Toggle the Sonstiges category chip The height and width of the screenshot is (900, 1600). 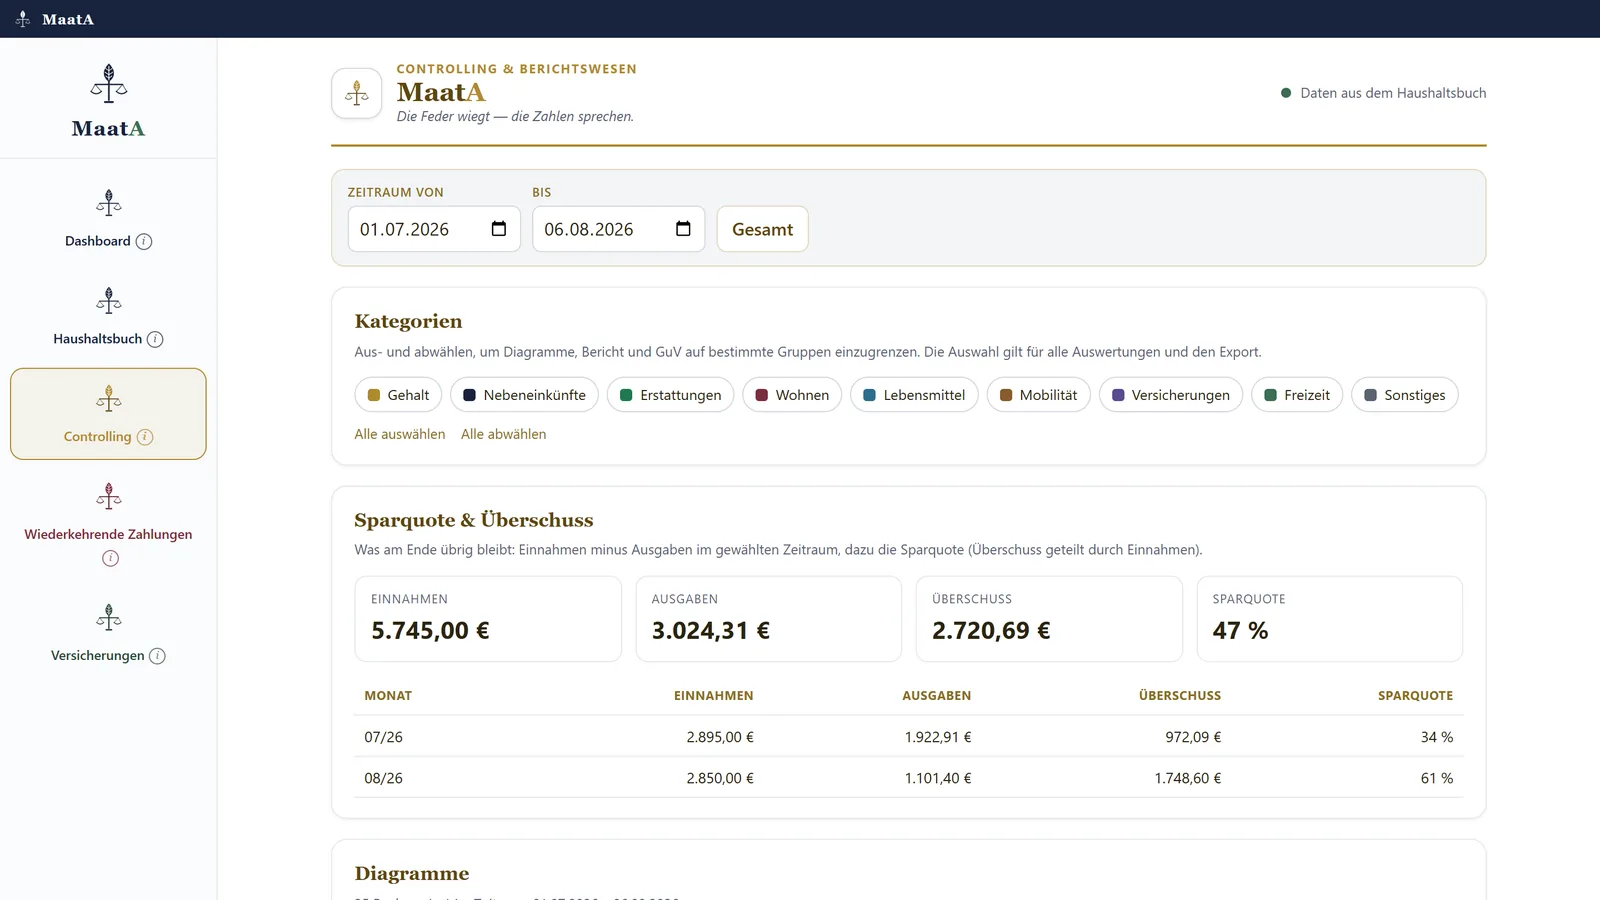click(1404, 395)
